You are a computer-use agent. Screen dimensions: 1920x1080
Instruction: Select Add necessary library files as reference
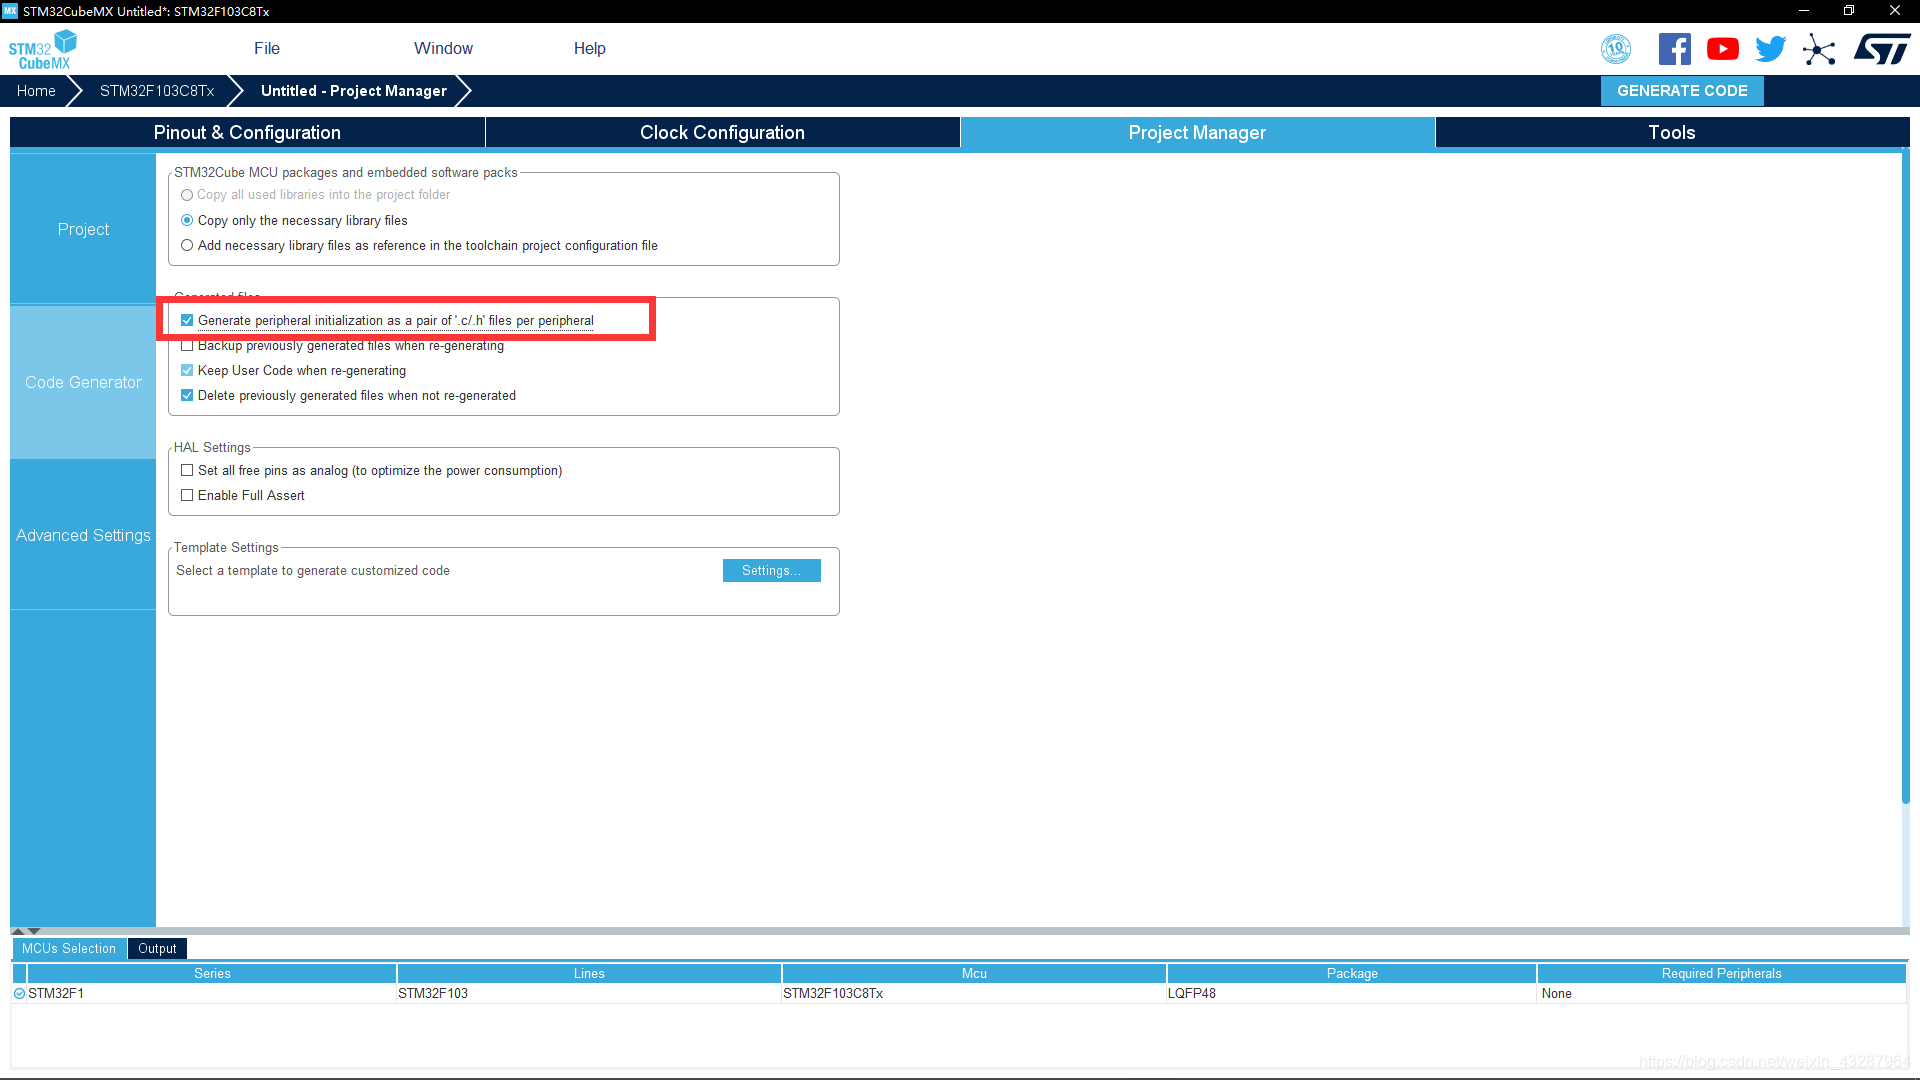tap(187, 244)
